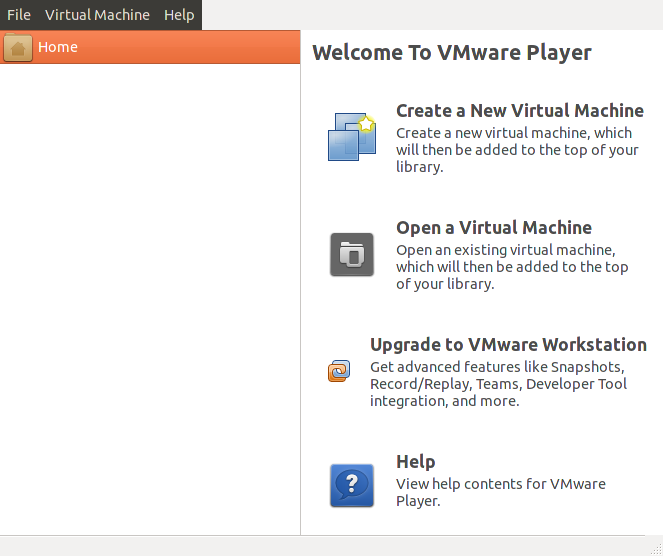Select the Home entry label in sidebar
The image size is (663, 556).
(x=58, y=47)
